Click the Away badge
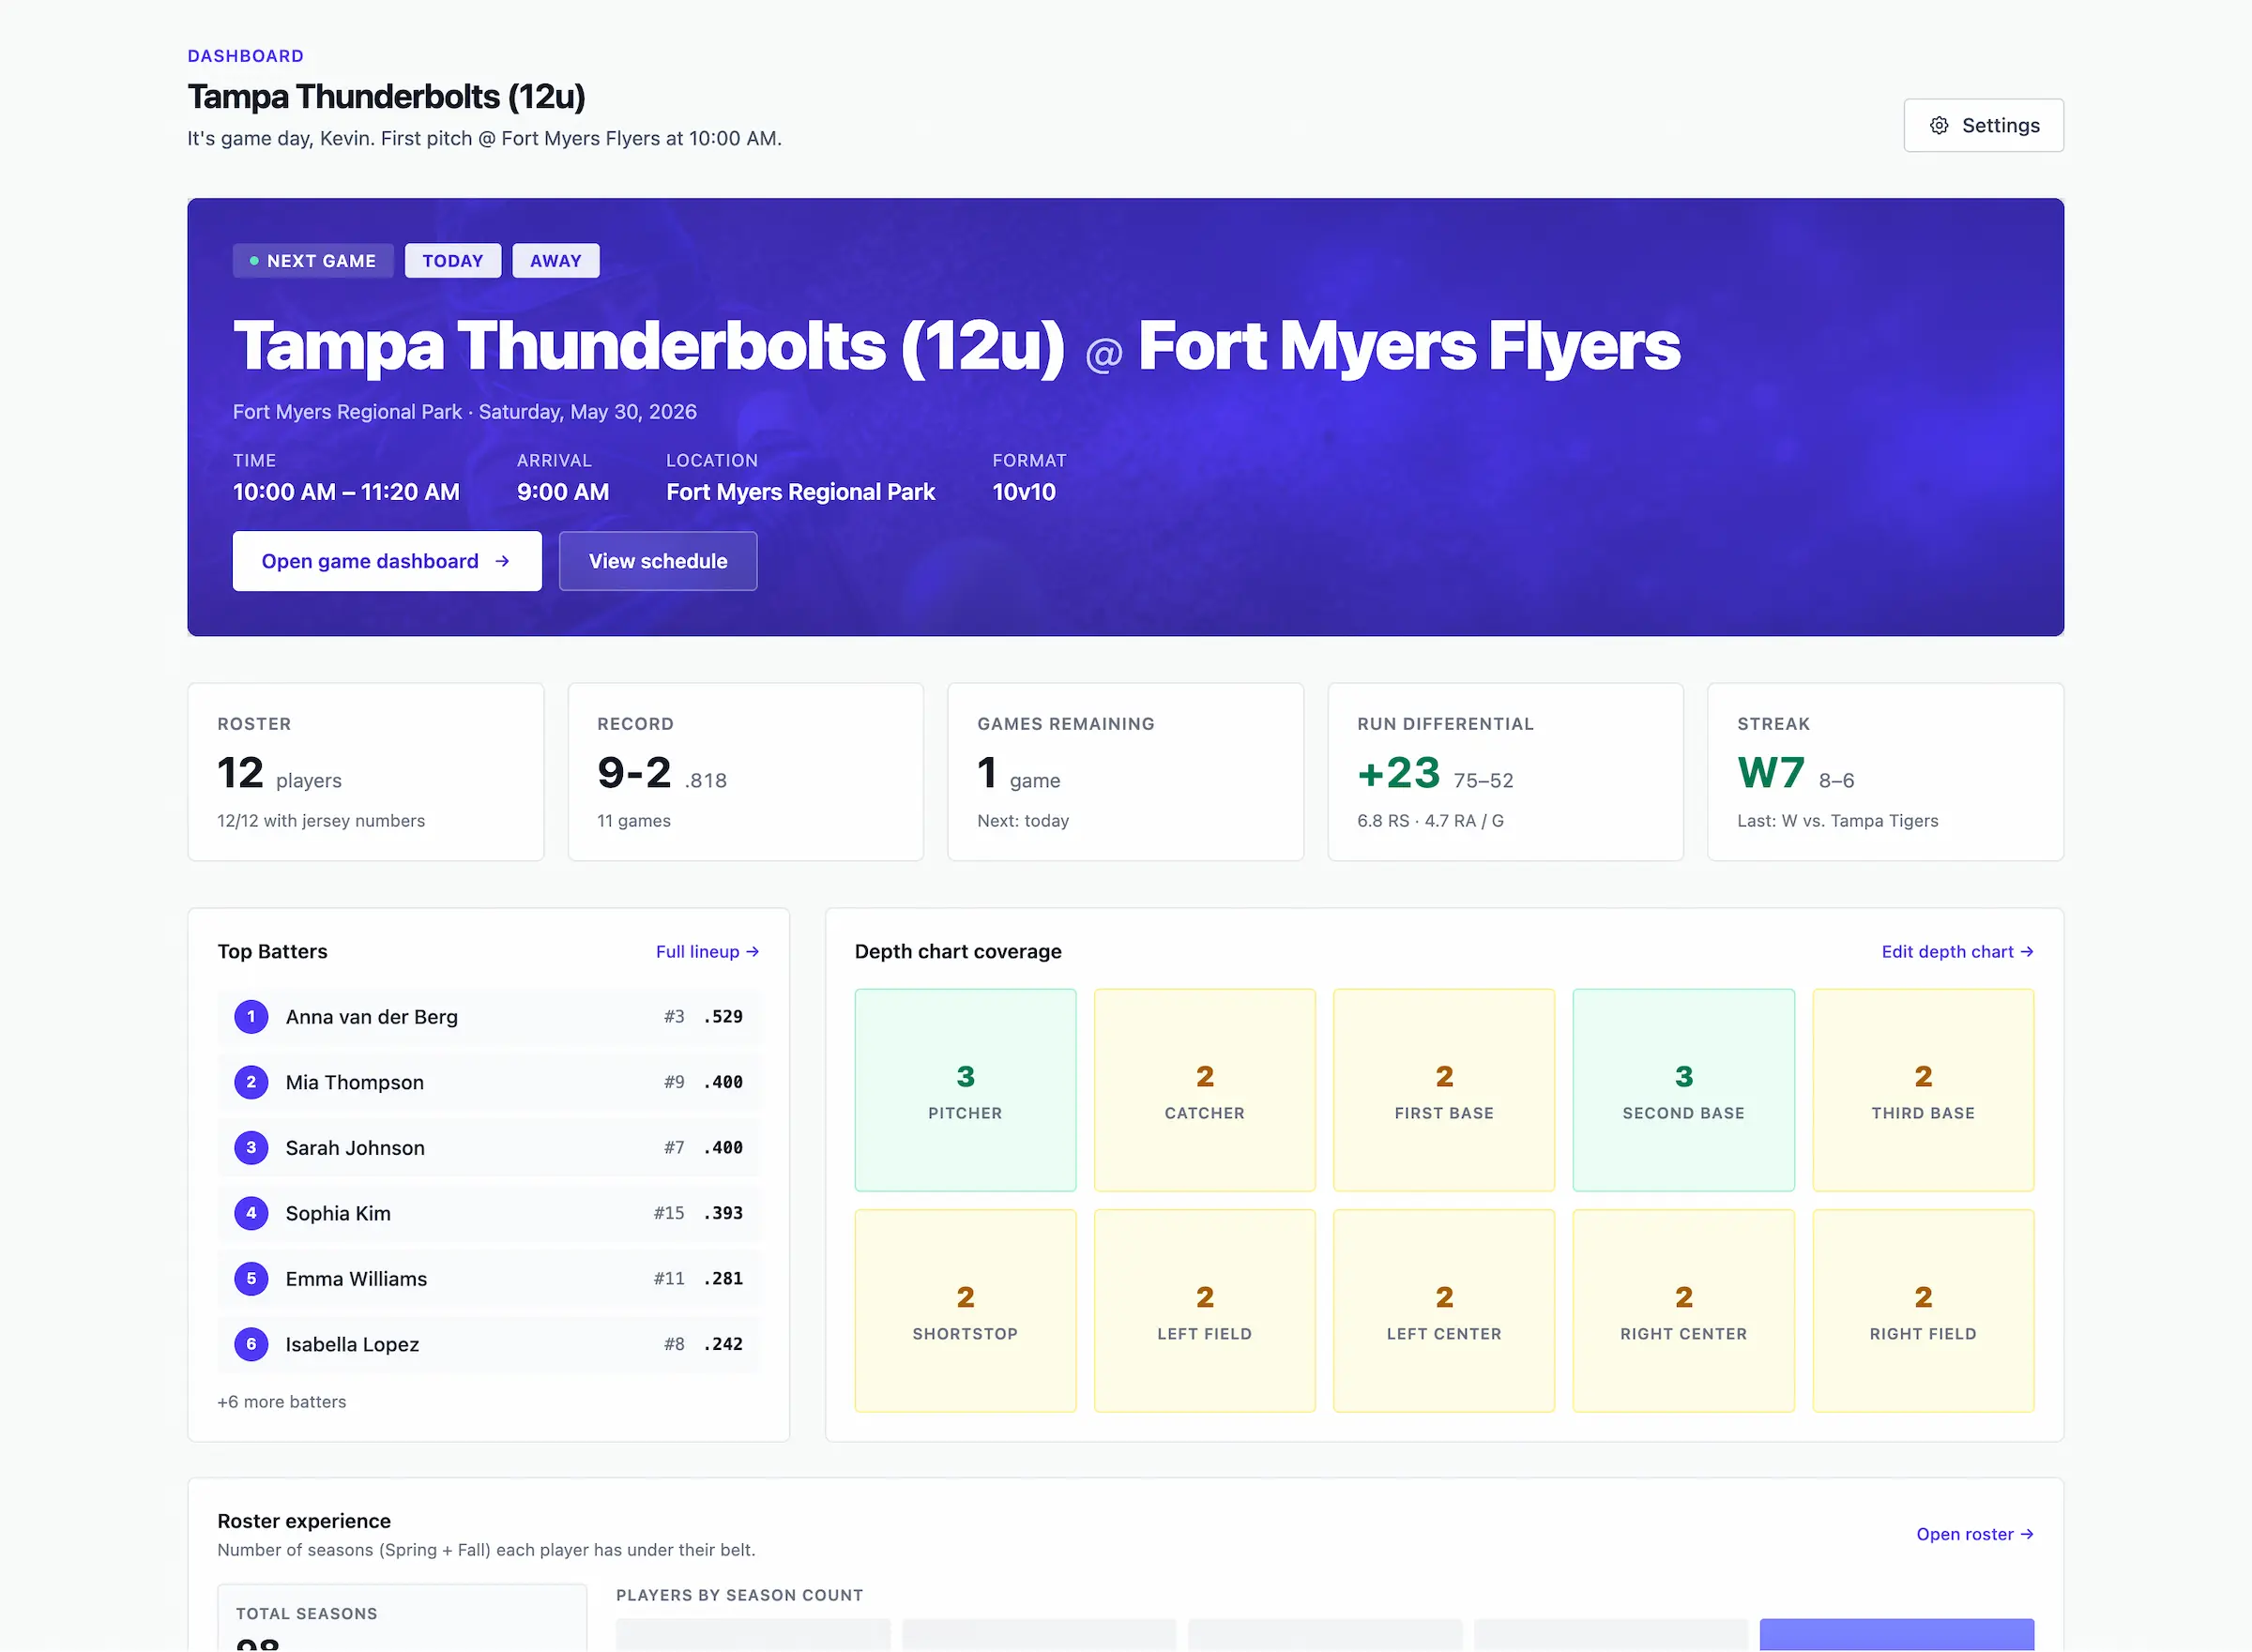Viewport: 2252px width, 1652px height. click(556, 260)
